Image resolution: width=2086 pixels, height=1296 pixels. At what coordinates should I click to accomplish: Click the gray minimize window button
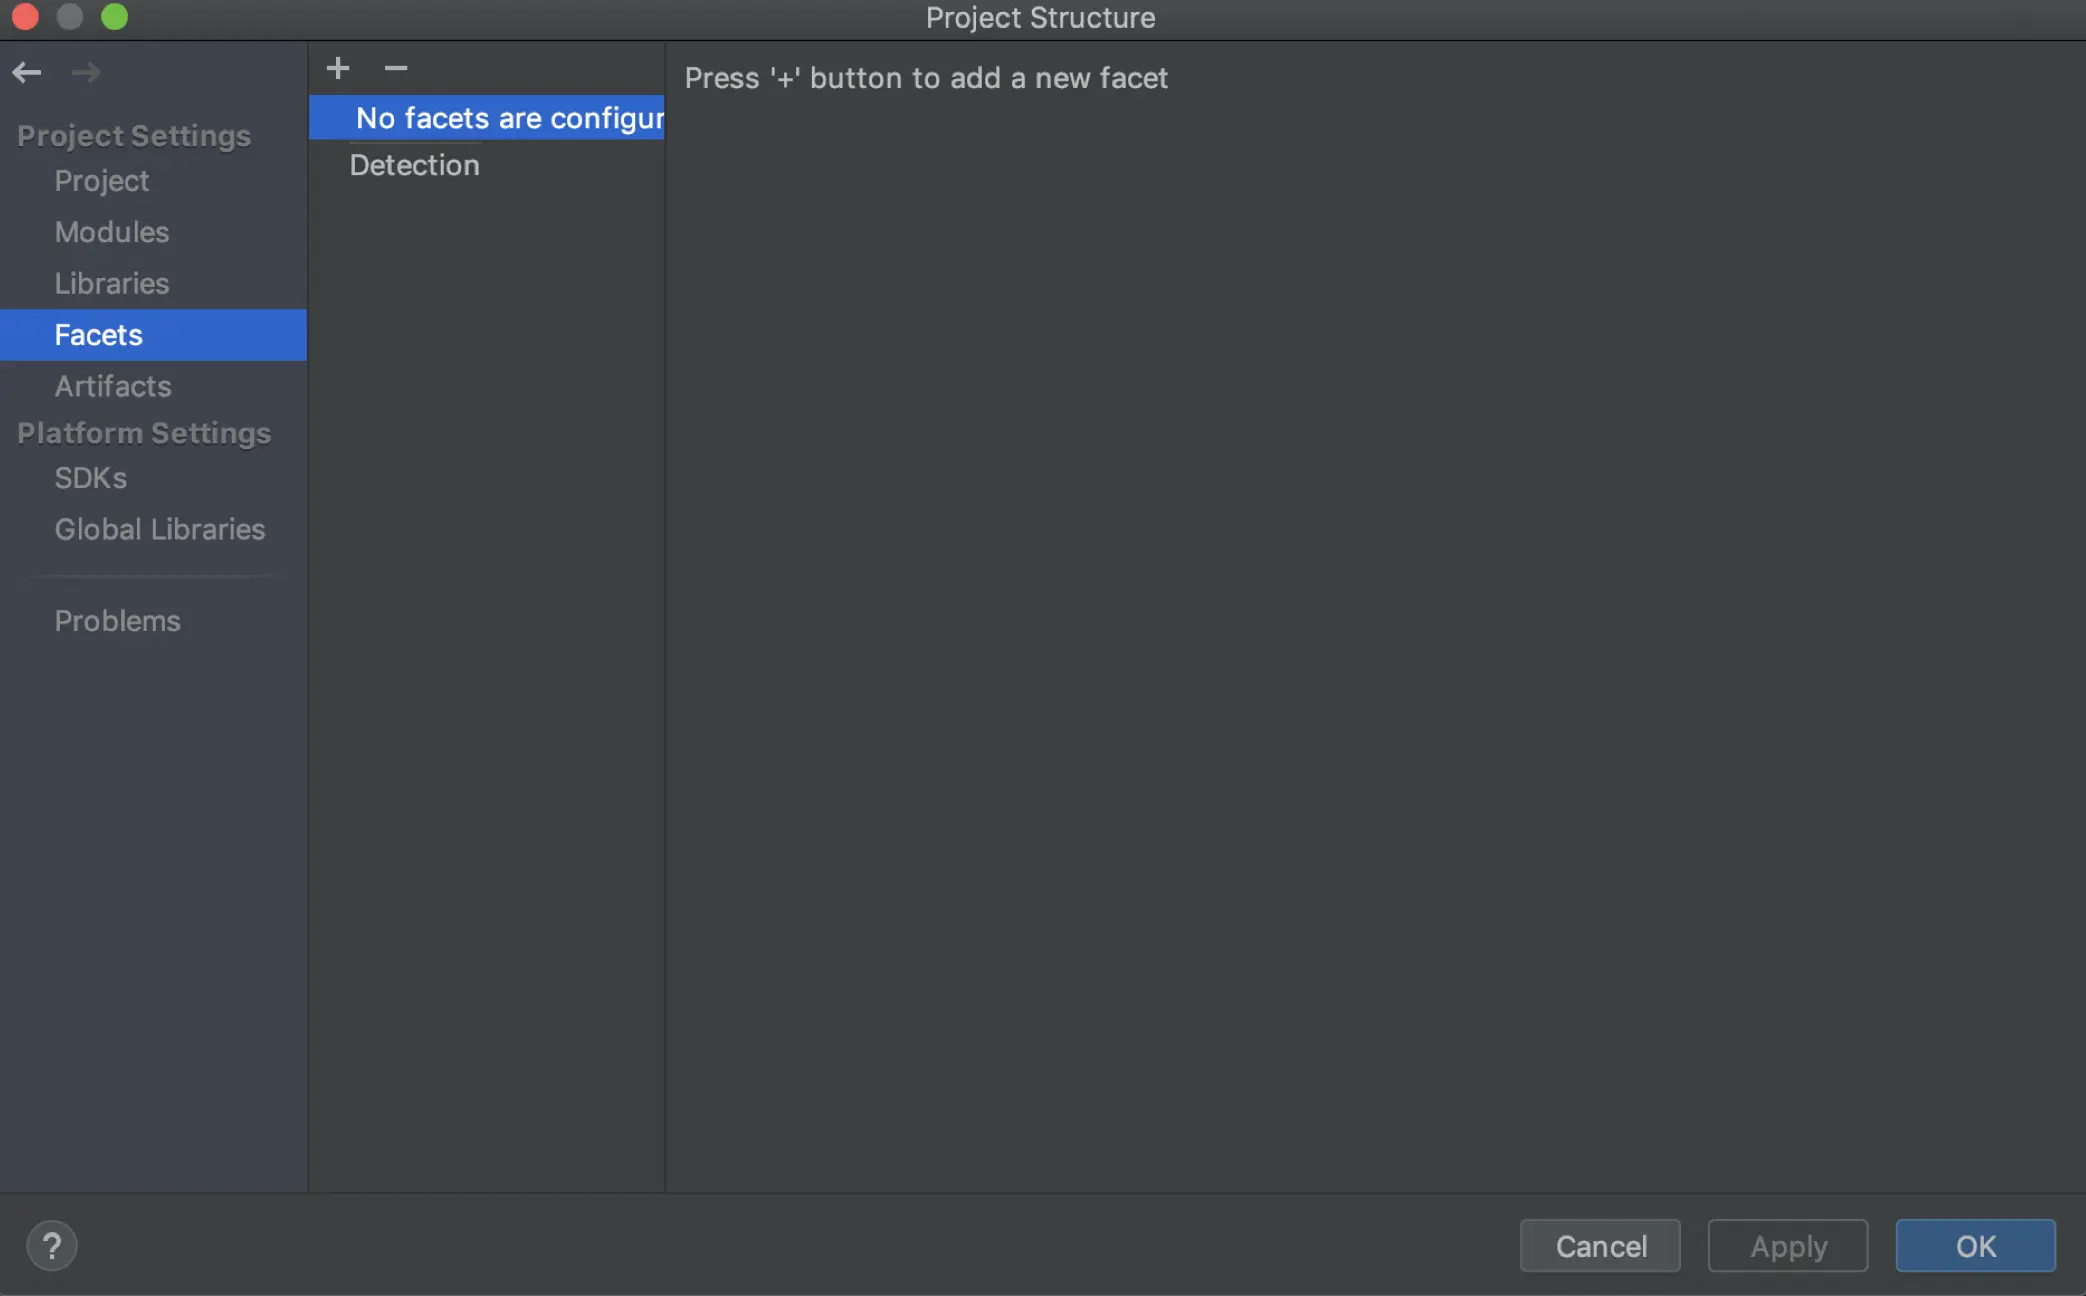tap(70, 17)
